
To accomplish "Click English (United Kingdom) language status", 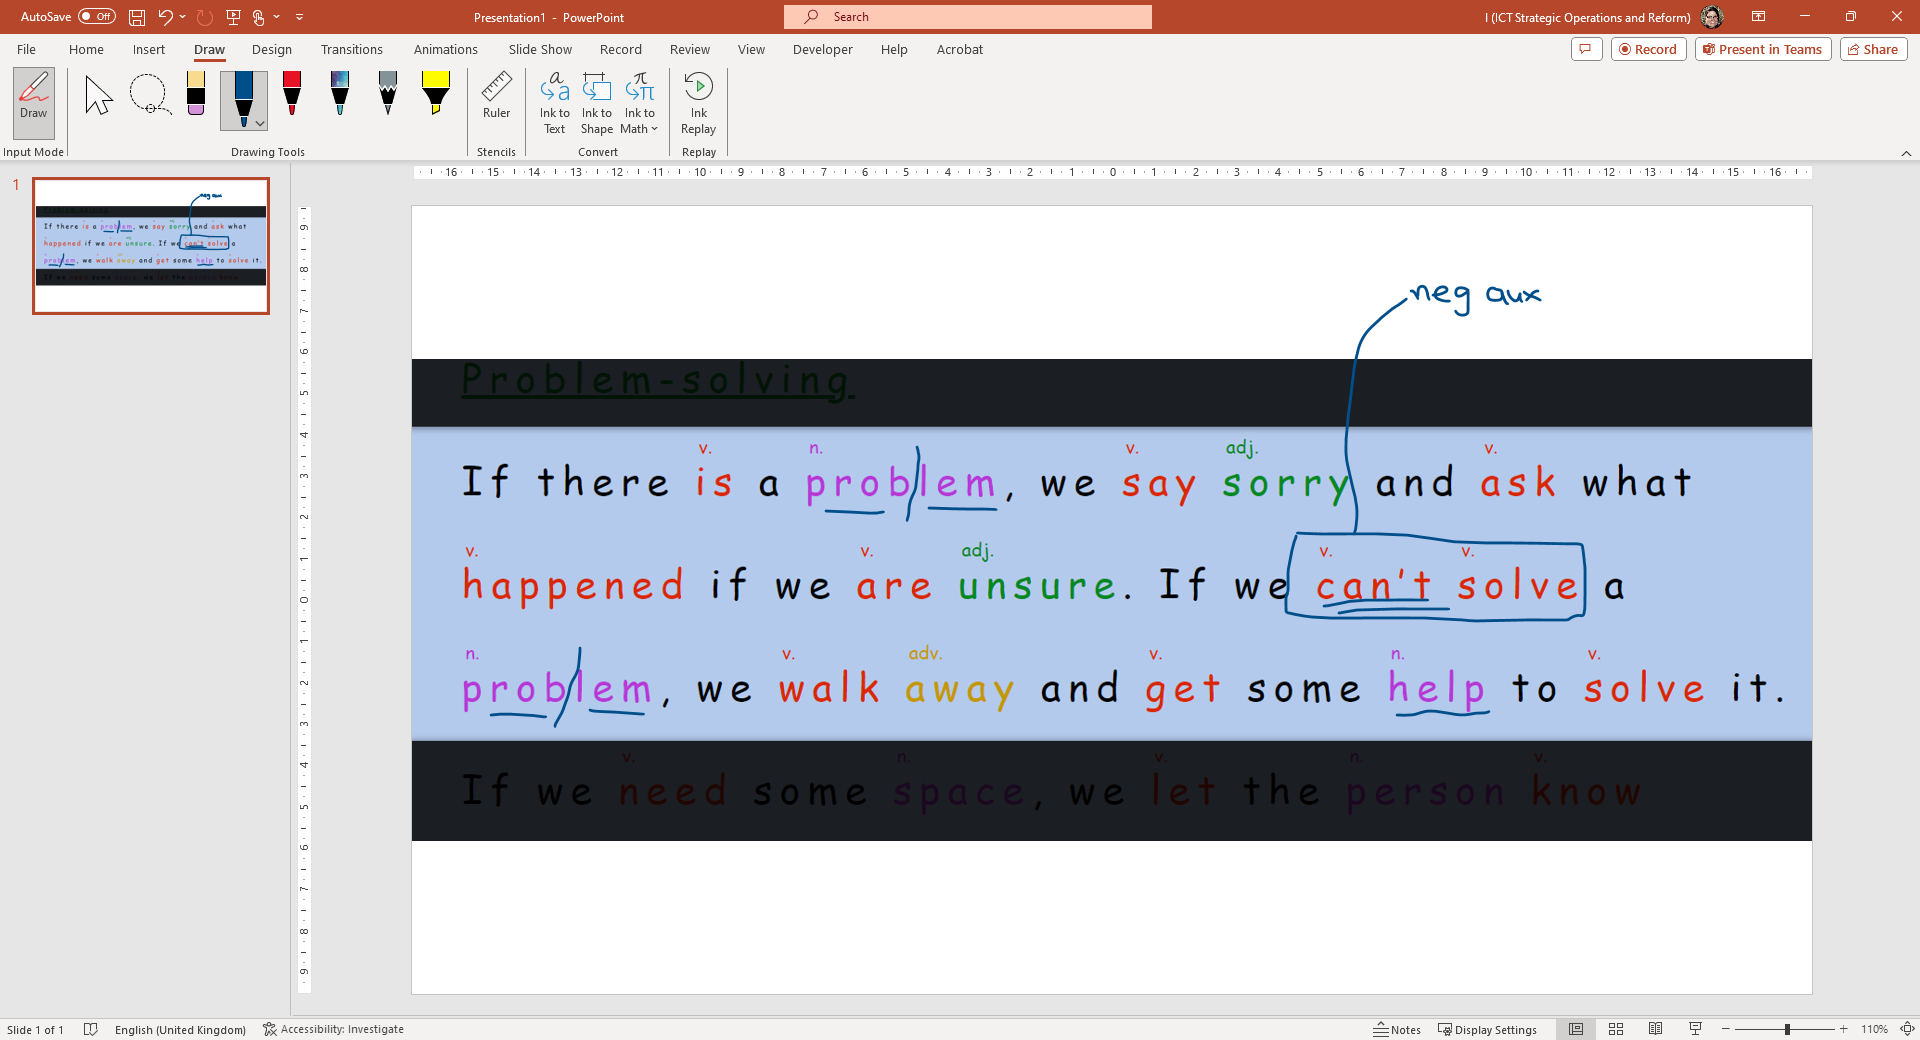I will pos(180,1029).
